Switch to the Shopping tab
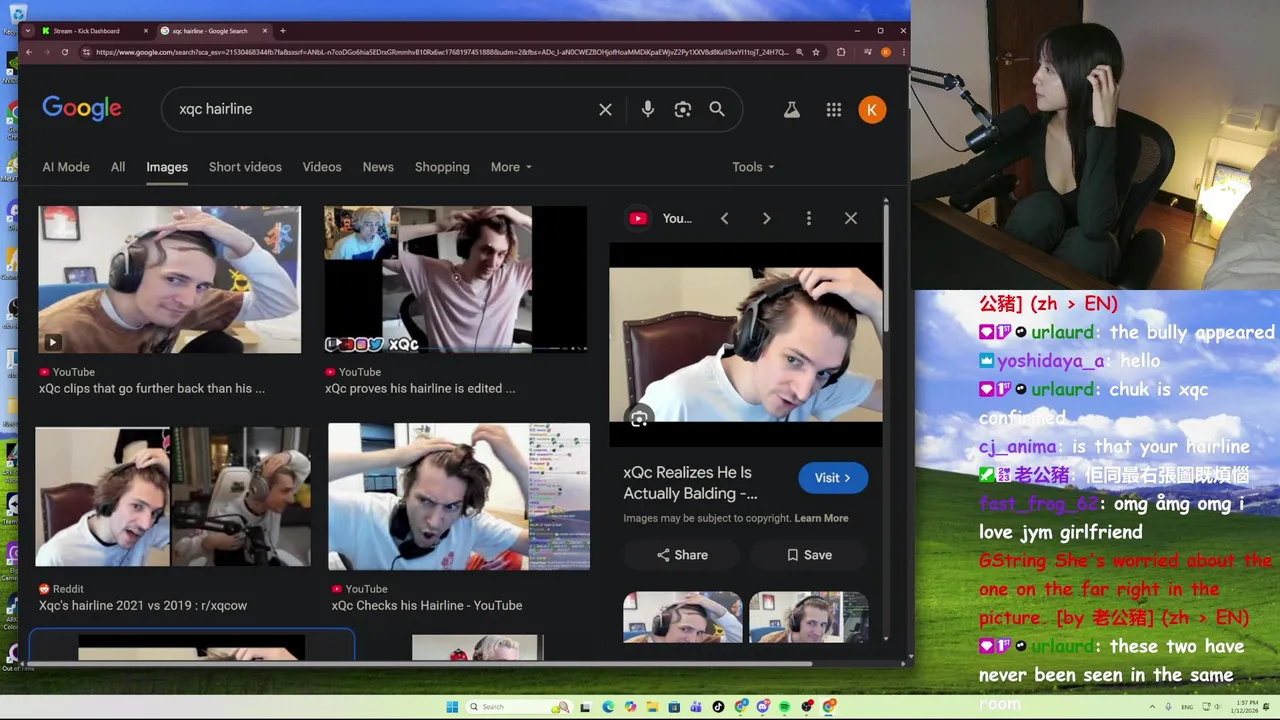This screenshot has width=1280, height=720. [x=442, y=167]
